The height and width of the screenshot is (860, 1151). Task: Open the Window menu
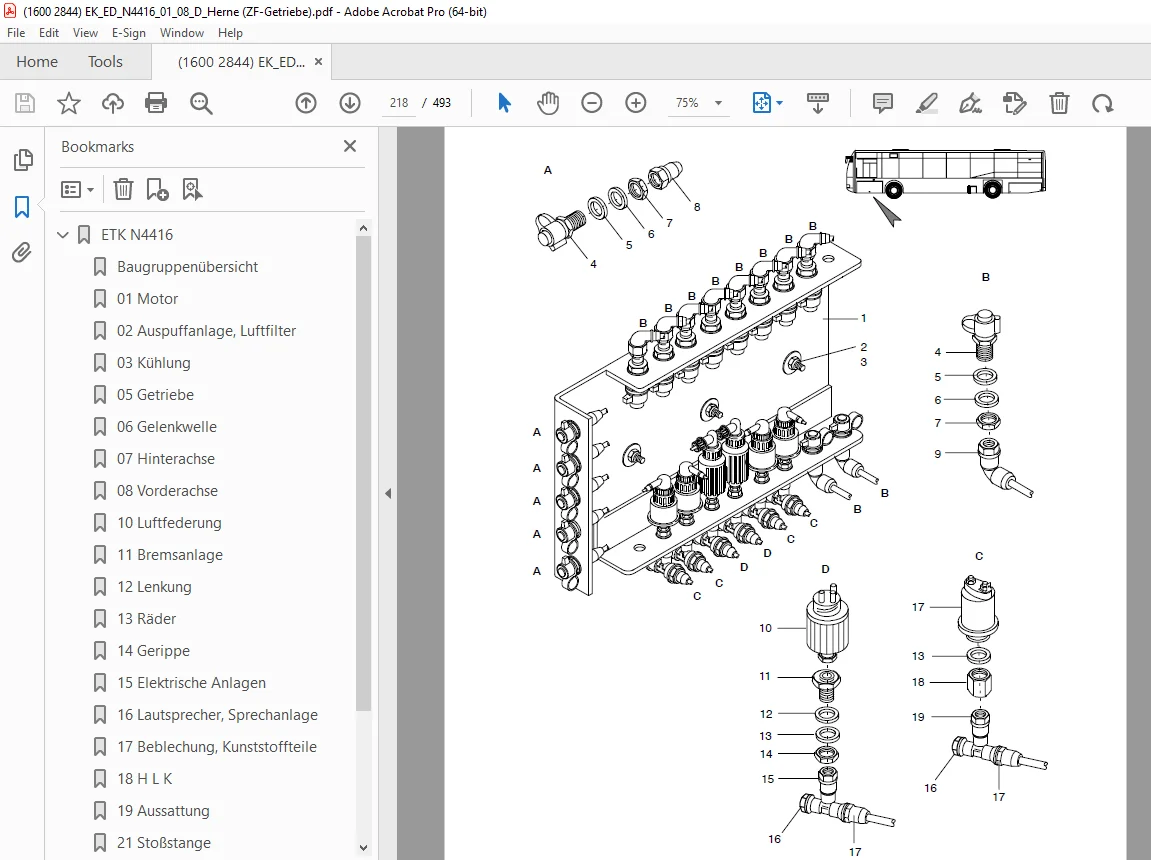coord(182,33)
